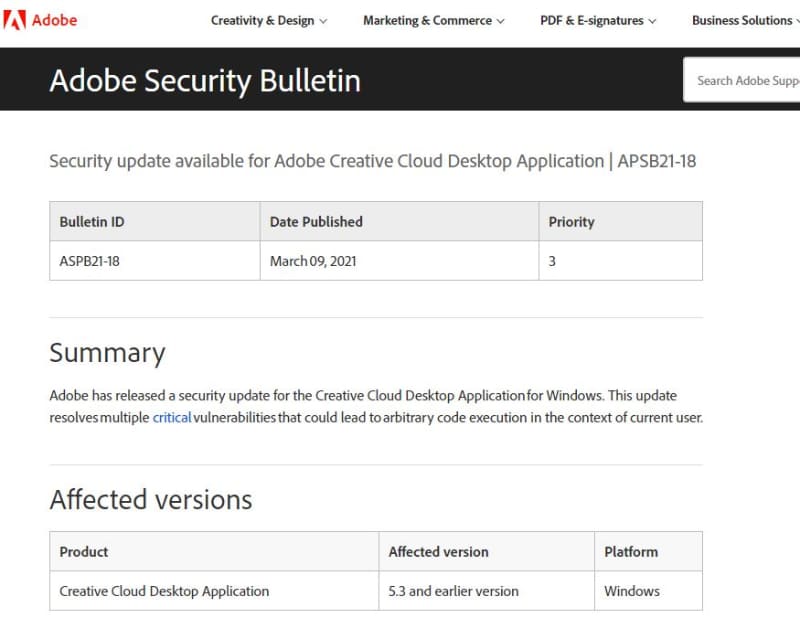Open the Business Solutions menu

tap(744, 21)
